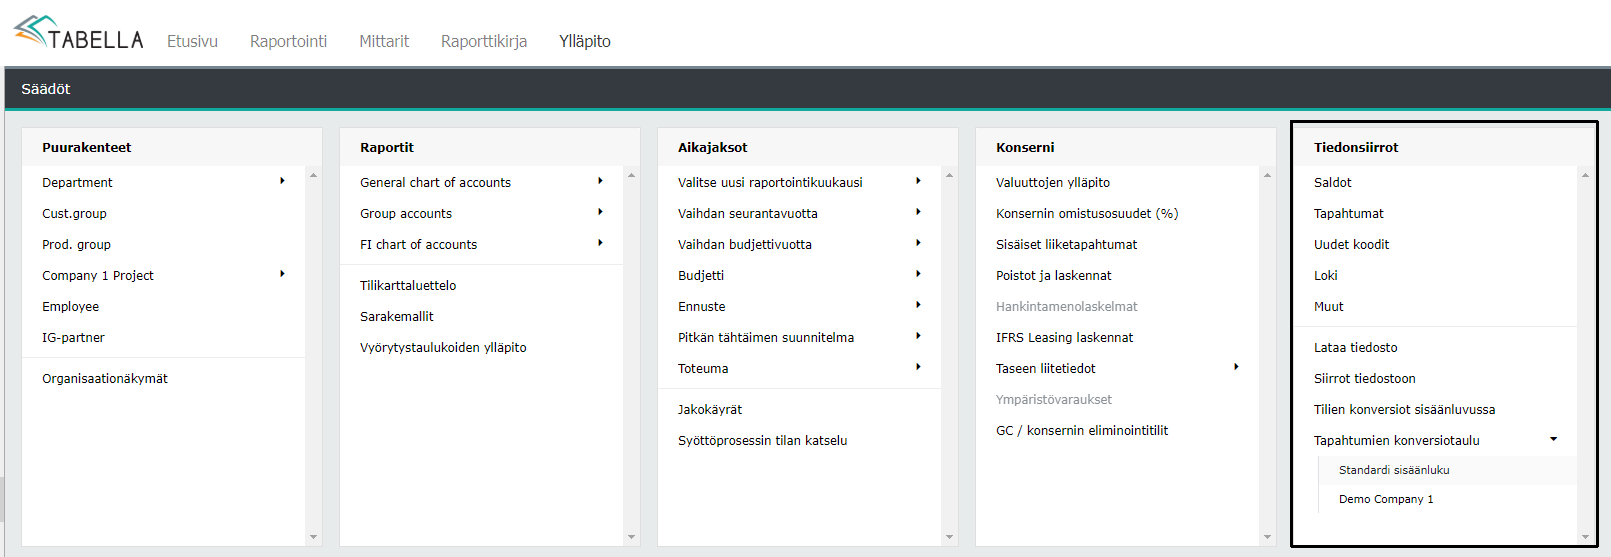Select Demo Company 1 conversion table
The width and height of the screenshot is (1611, 557).
coord(1386,499)
